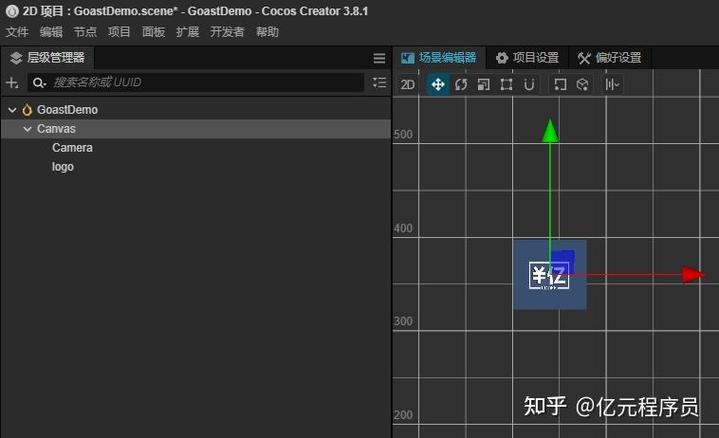Image resolution: width=719 pixels, height=438 pixels.
Task: Open the 节点 menu
Action: coord(85,32)
